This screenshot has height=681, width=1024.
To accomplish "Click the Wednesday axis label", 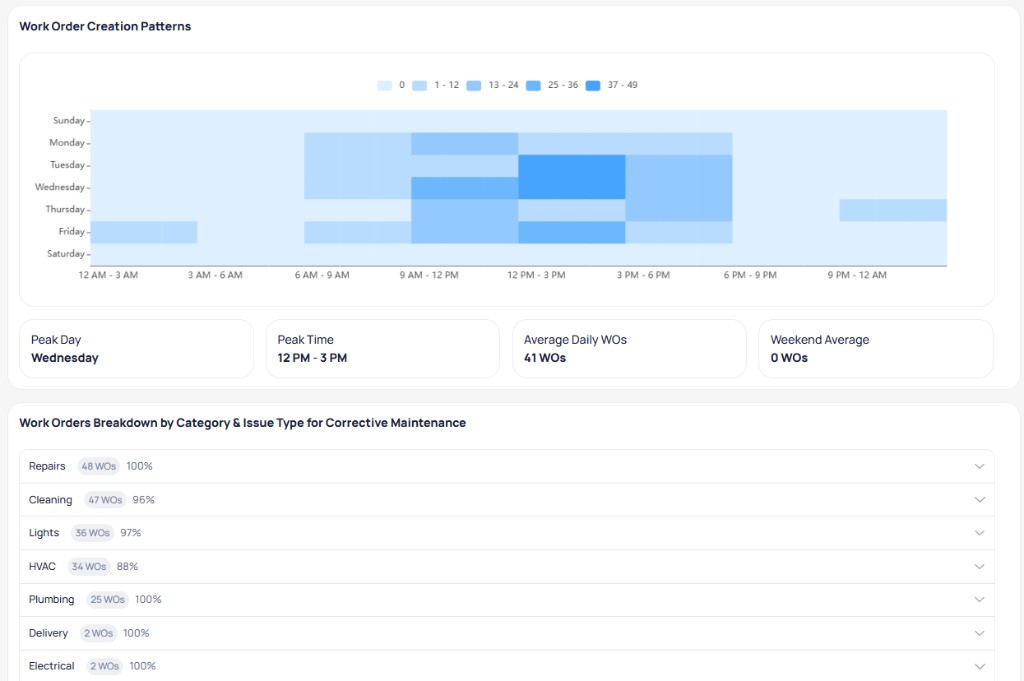I will coord(60,187).
